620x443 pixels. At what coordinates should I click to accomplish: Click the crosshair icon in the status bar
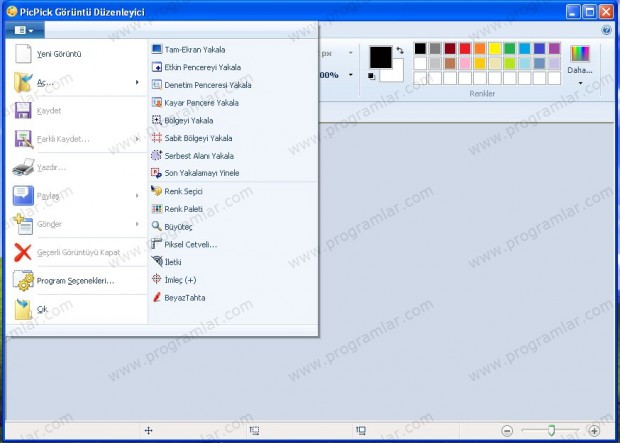148,430
